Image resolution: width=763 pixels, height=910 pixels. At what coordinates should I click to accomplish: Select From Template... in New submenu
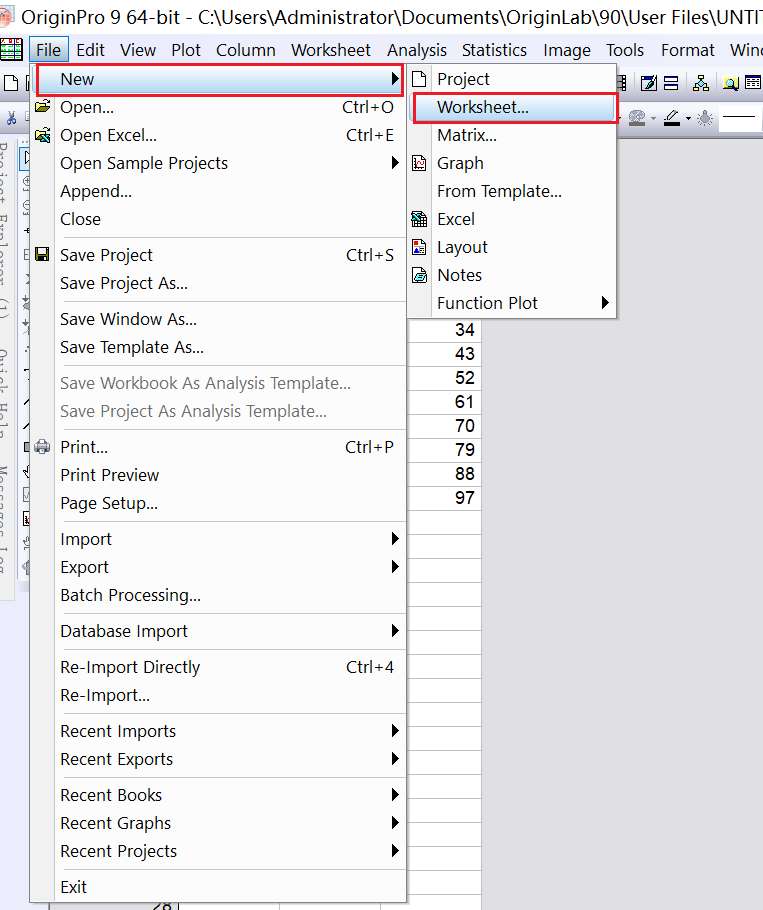[x=512, y=191]
